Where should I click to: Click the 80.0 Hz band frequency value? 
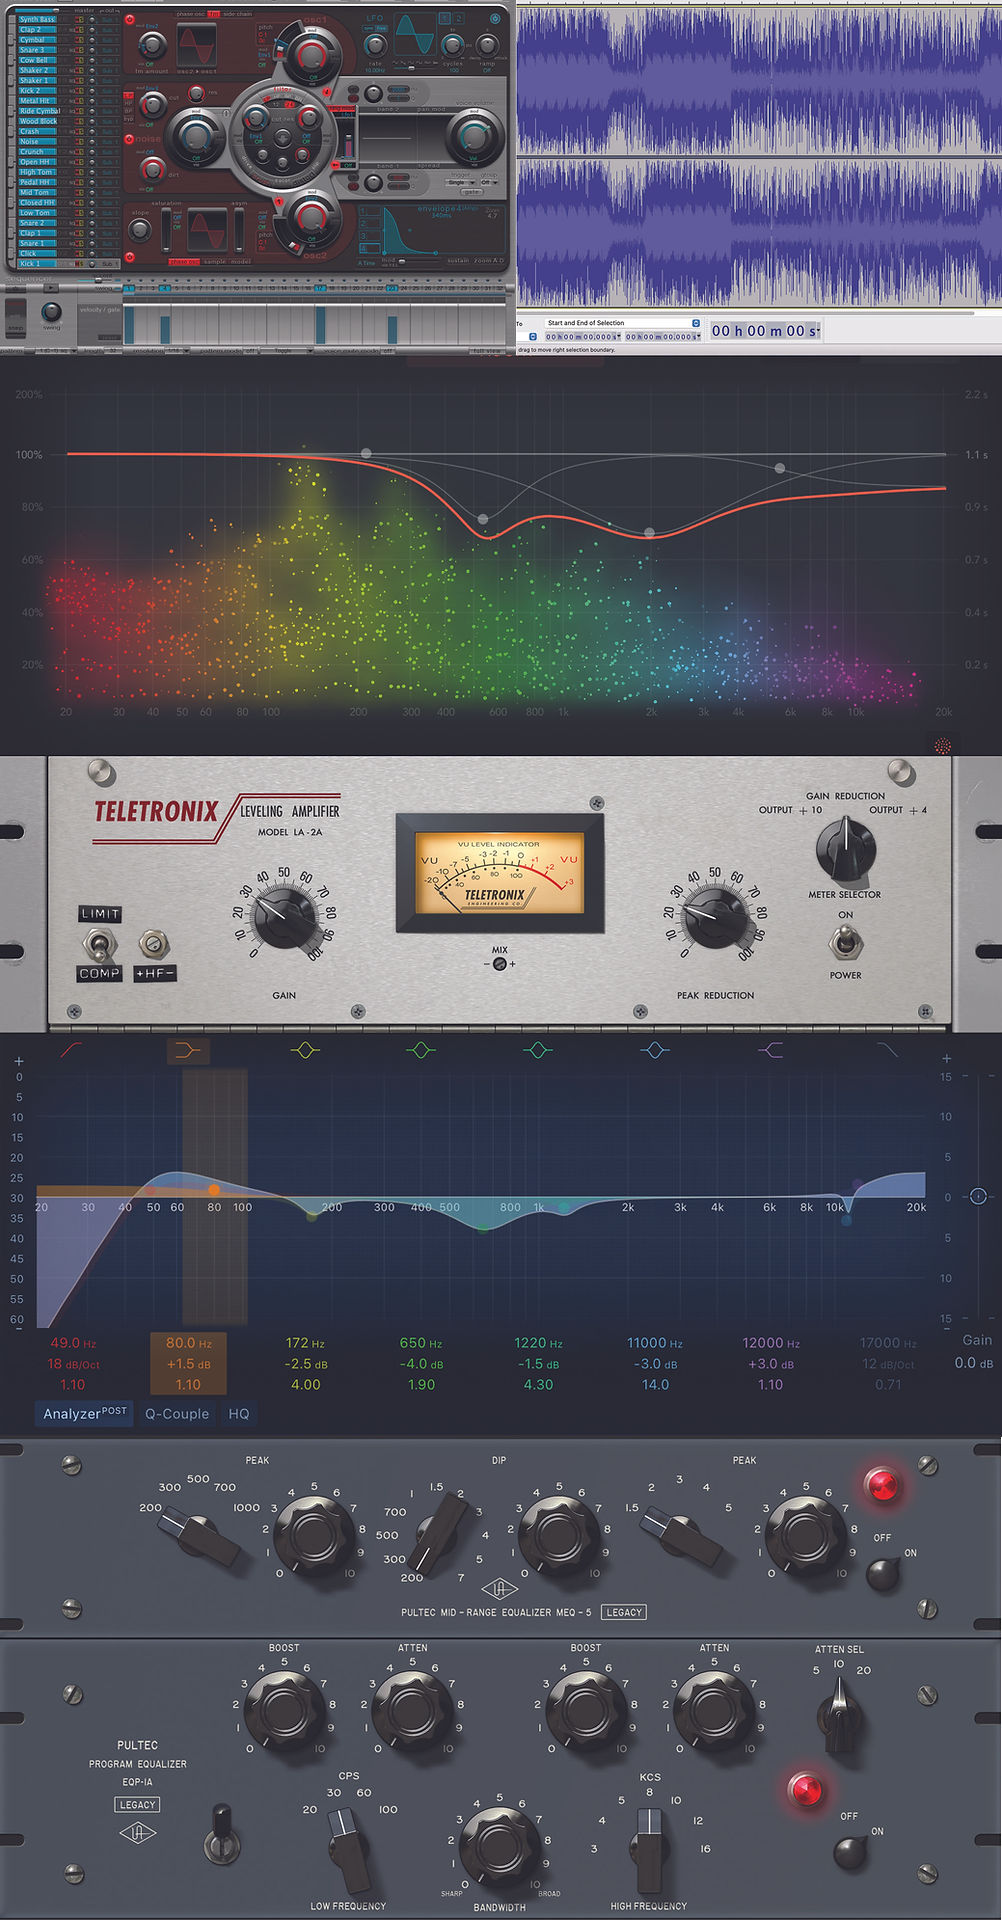tap(188, 1343)
